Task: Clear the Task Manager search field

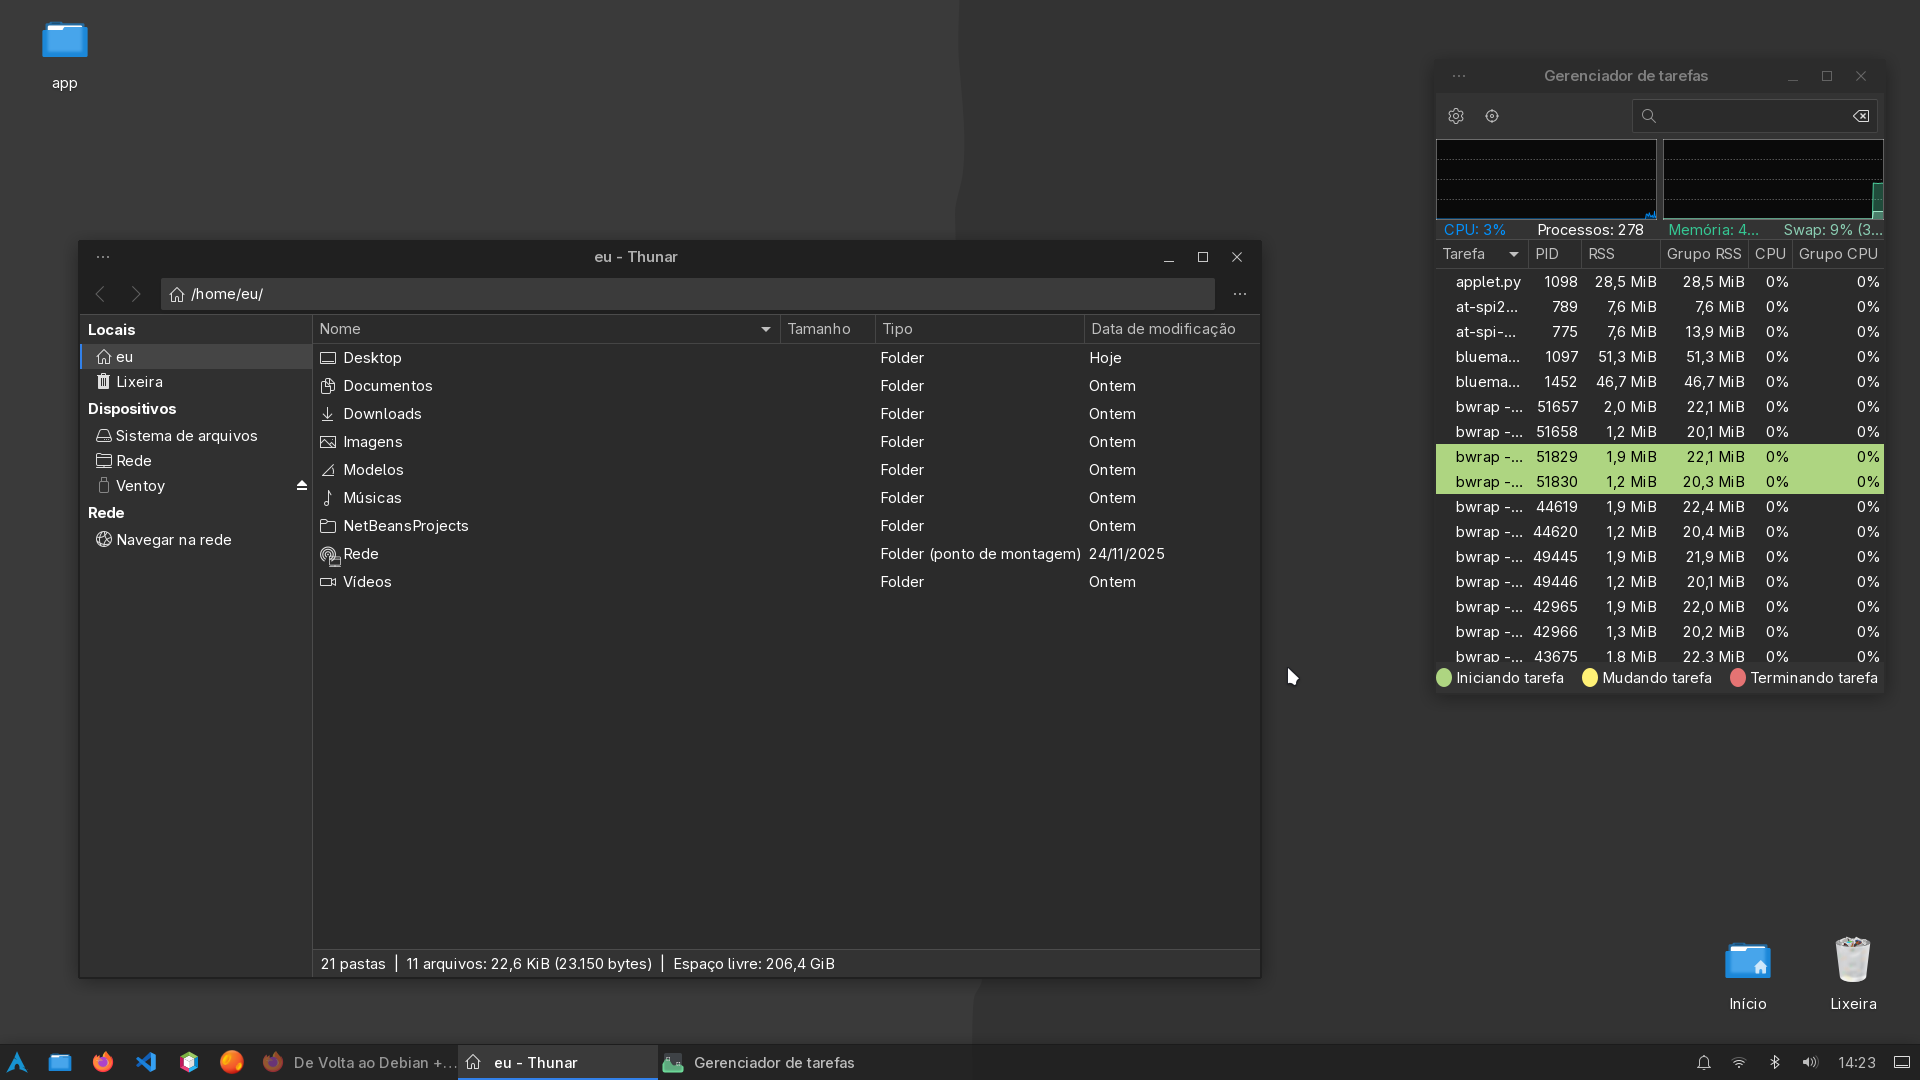Action: [x=1861, y=116]
